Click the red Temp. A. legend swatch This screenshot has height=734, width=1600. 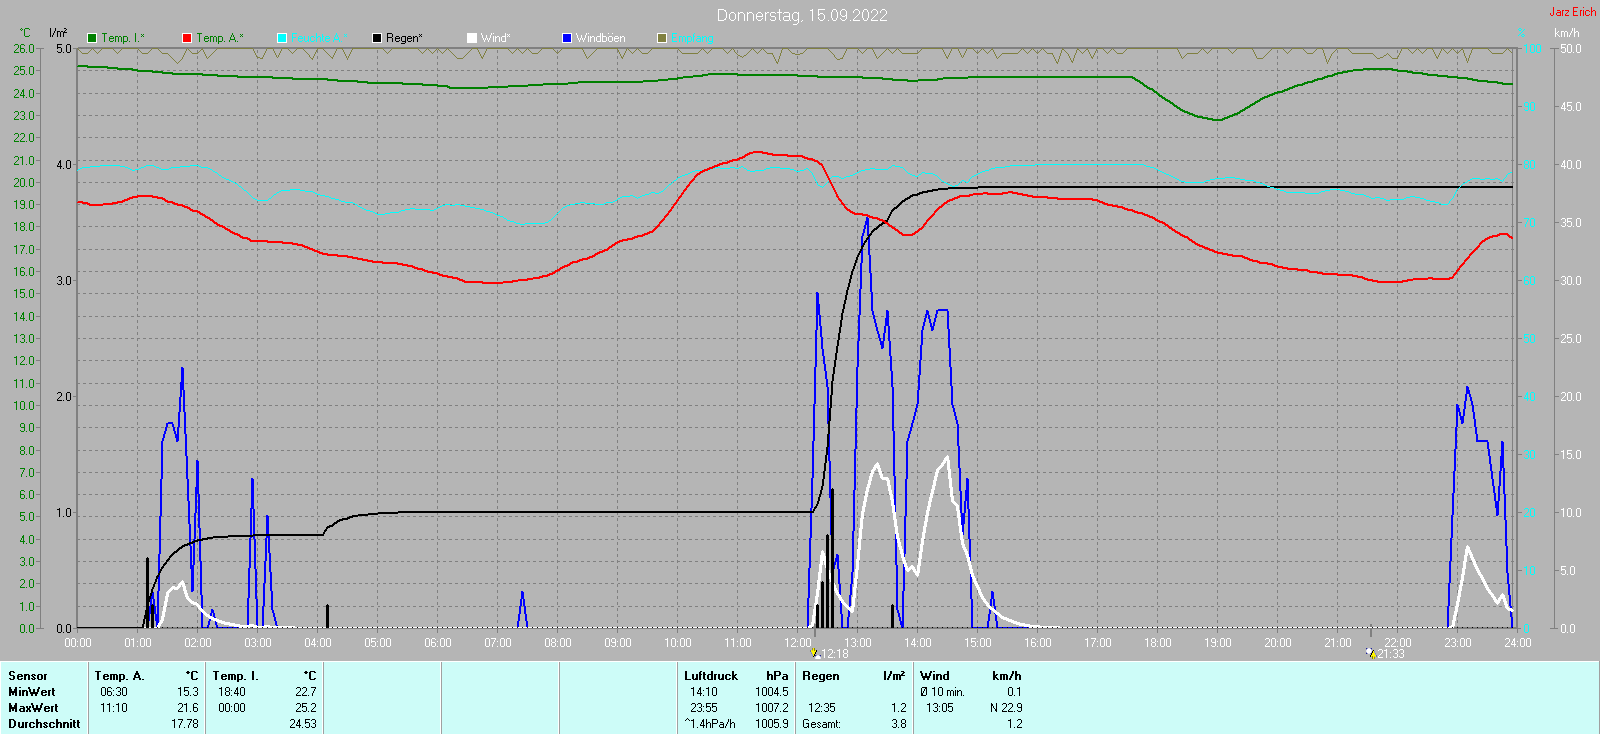point(187,38)
